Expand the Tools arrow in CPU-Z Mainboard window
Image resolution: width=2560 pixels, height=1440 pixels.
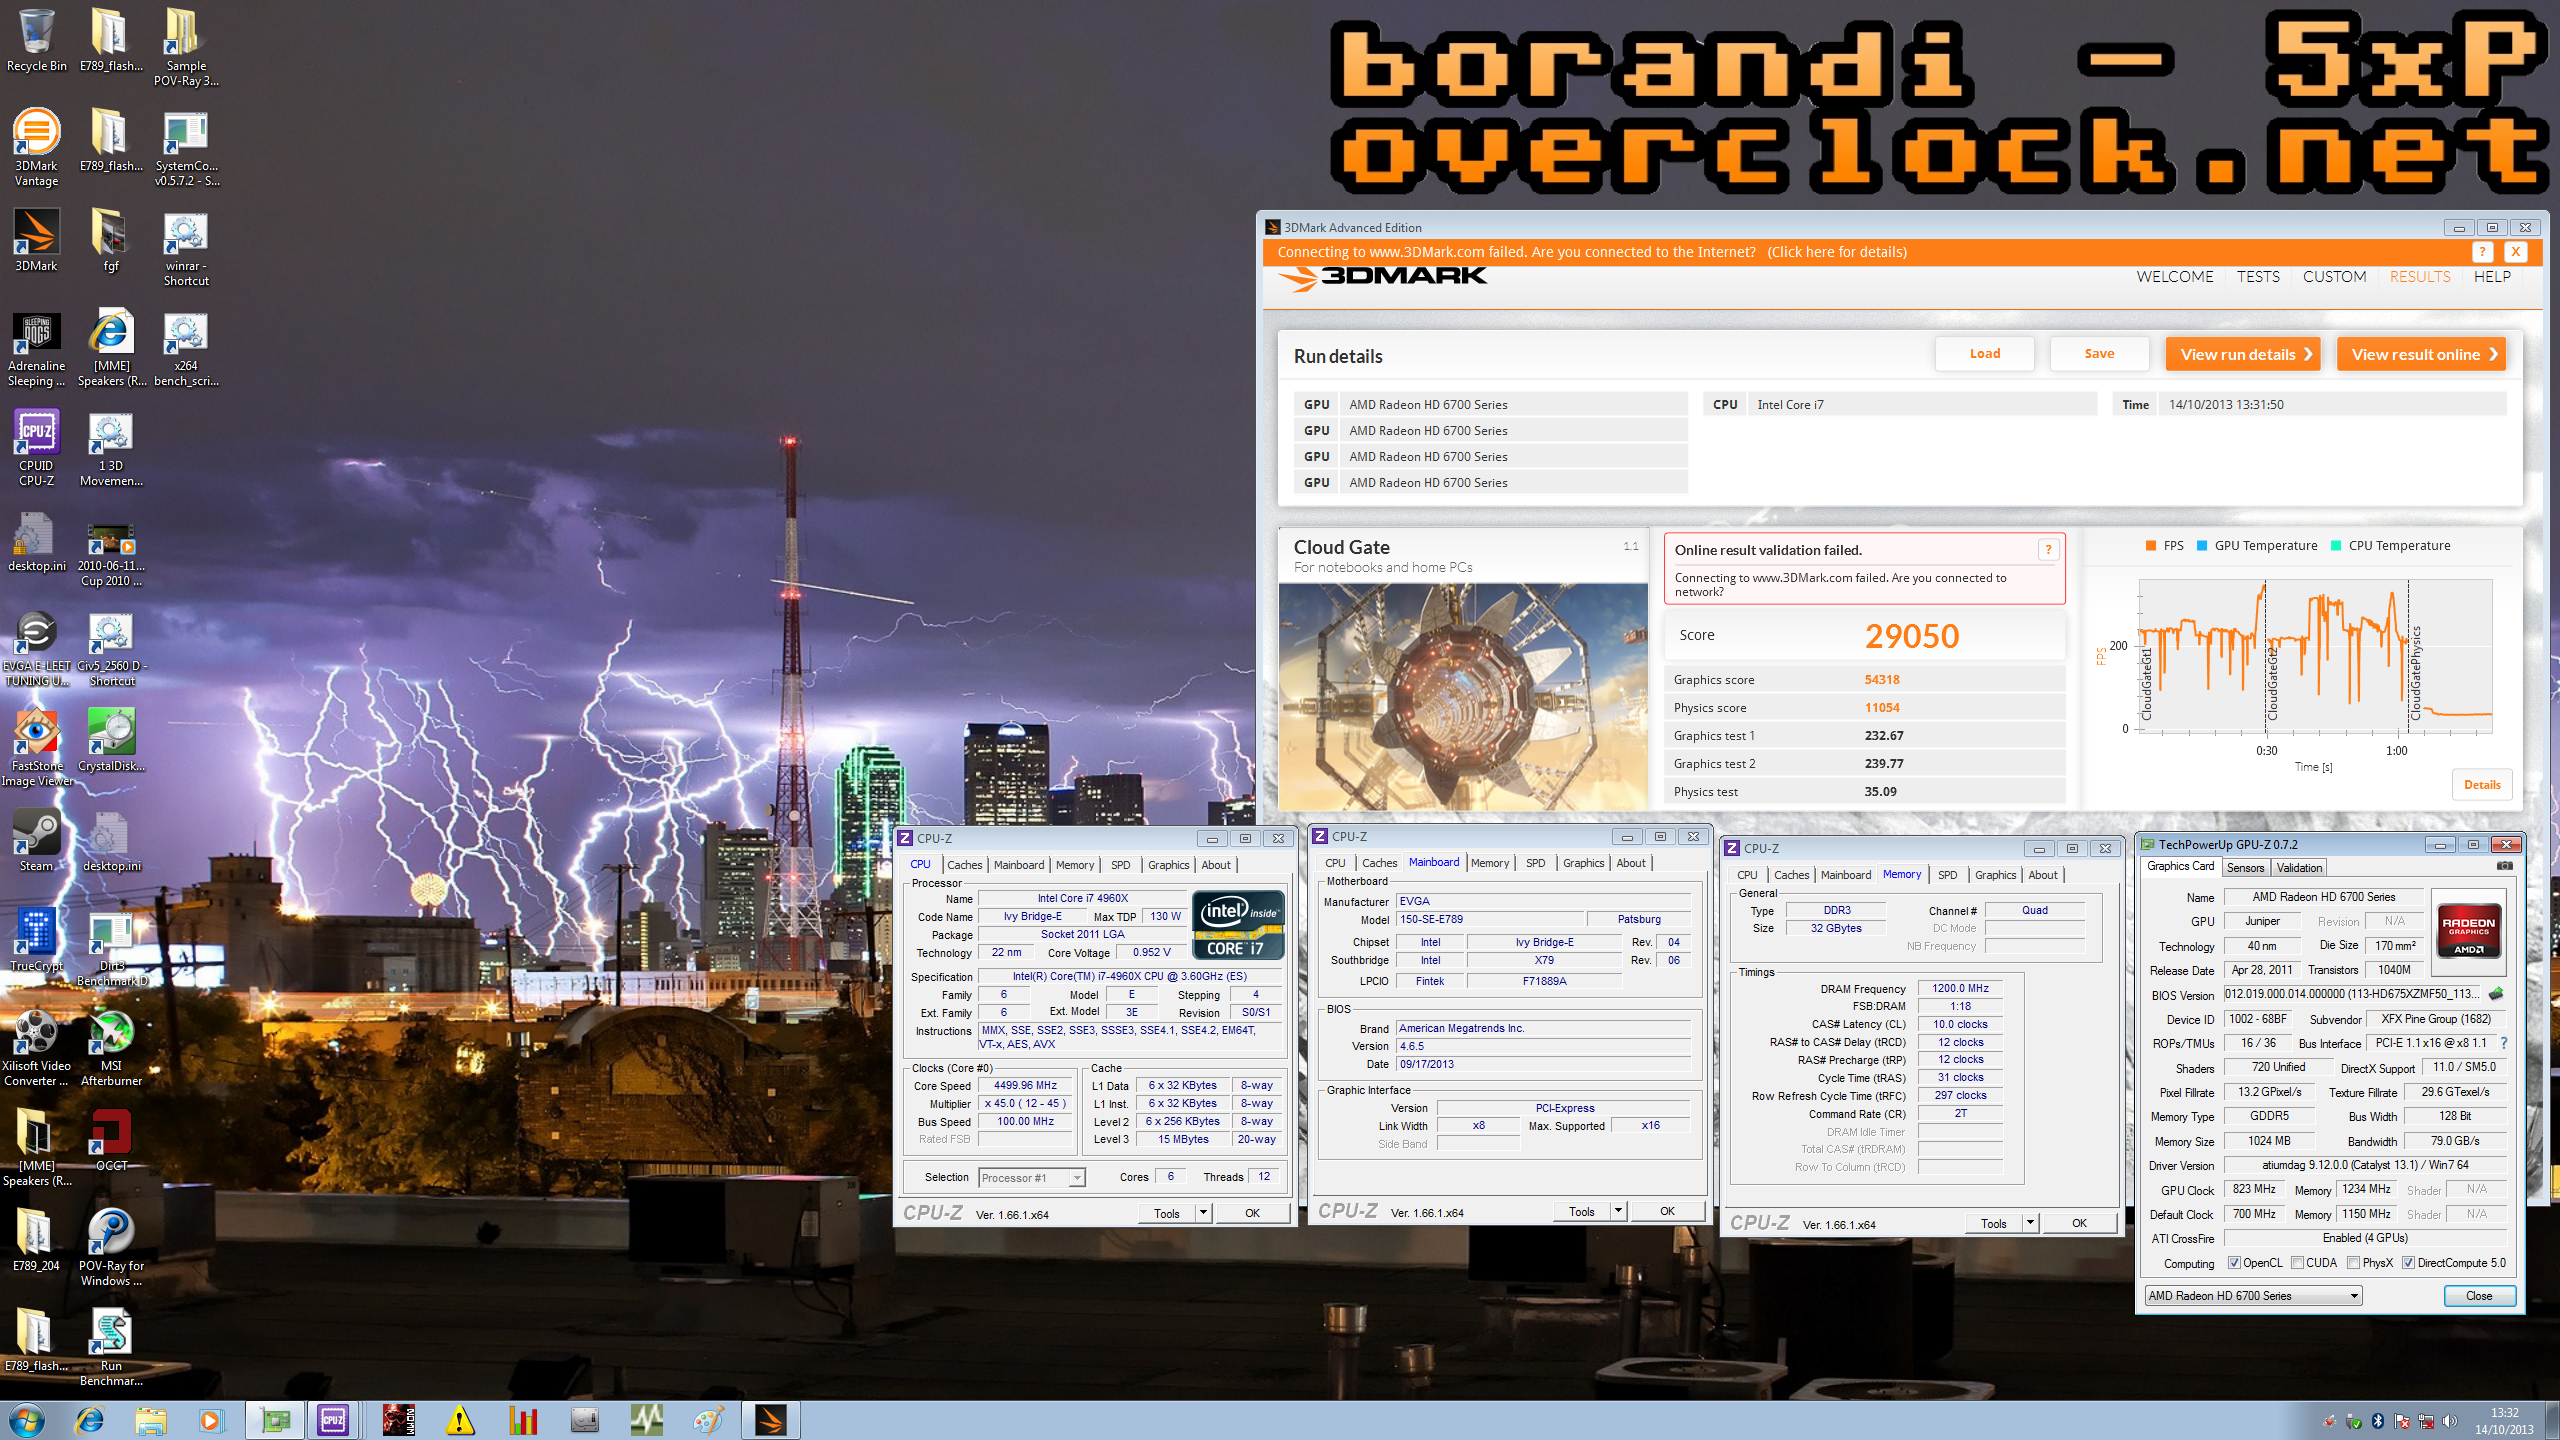click(x=1618, y=1211)
